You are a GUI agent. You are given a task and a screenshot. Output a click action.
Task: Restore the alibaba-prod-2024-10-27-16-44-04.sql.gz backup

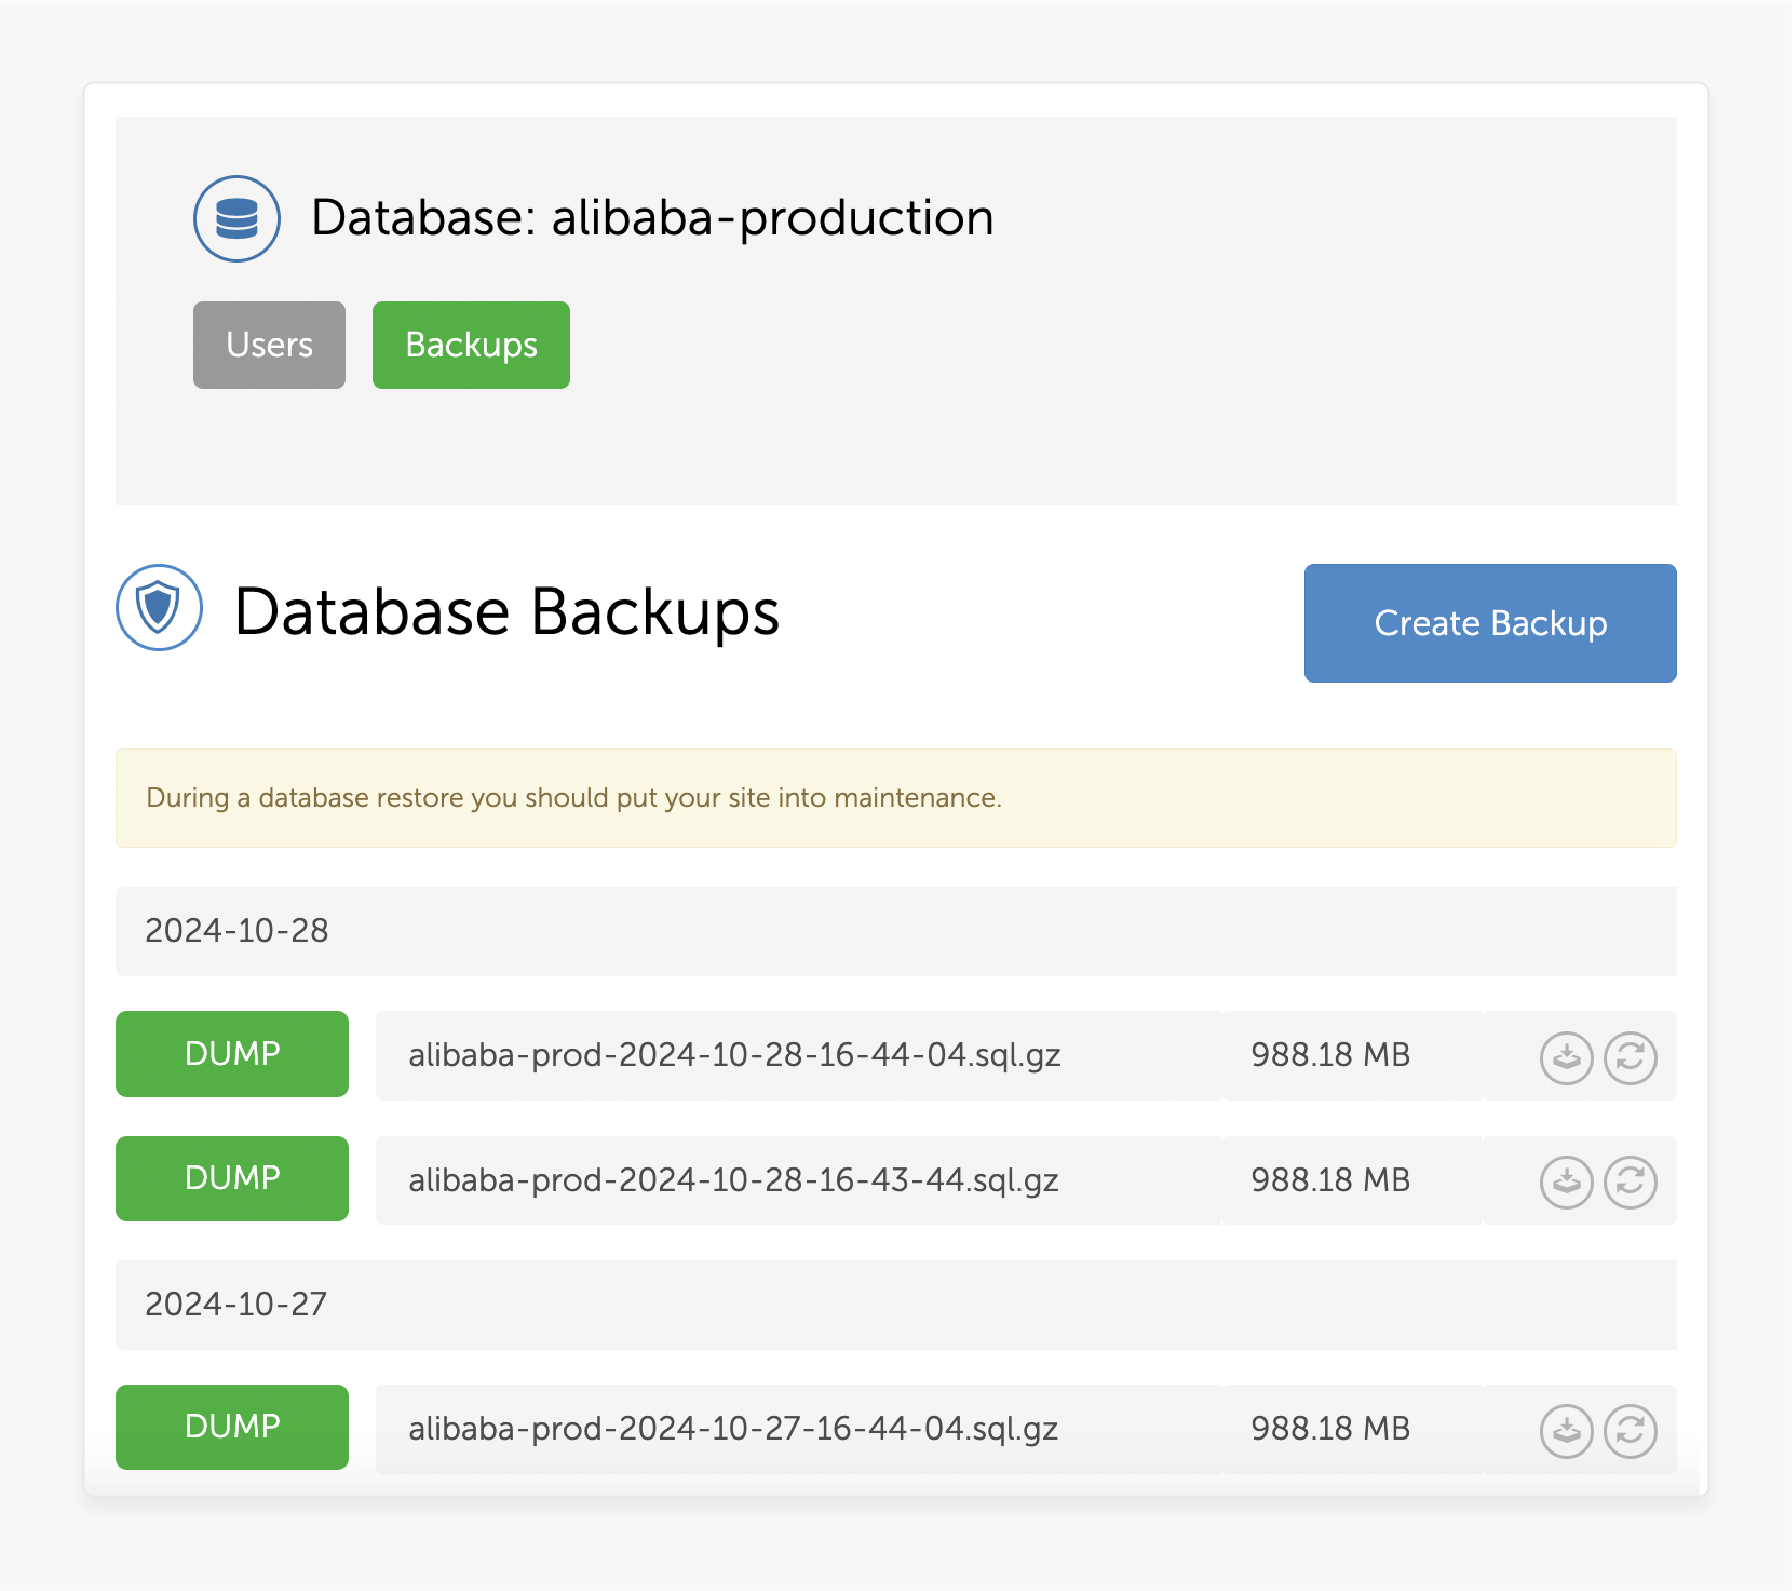(1630, 1431)
